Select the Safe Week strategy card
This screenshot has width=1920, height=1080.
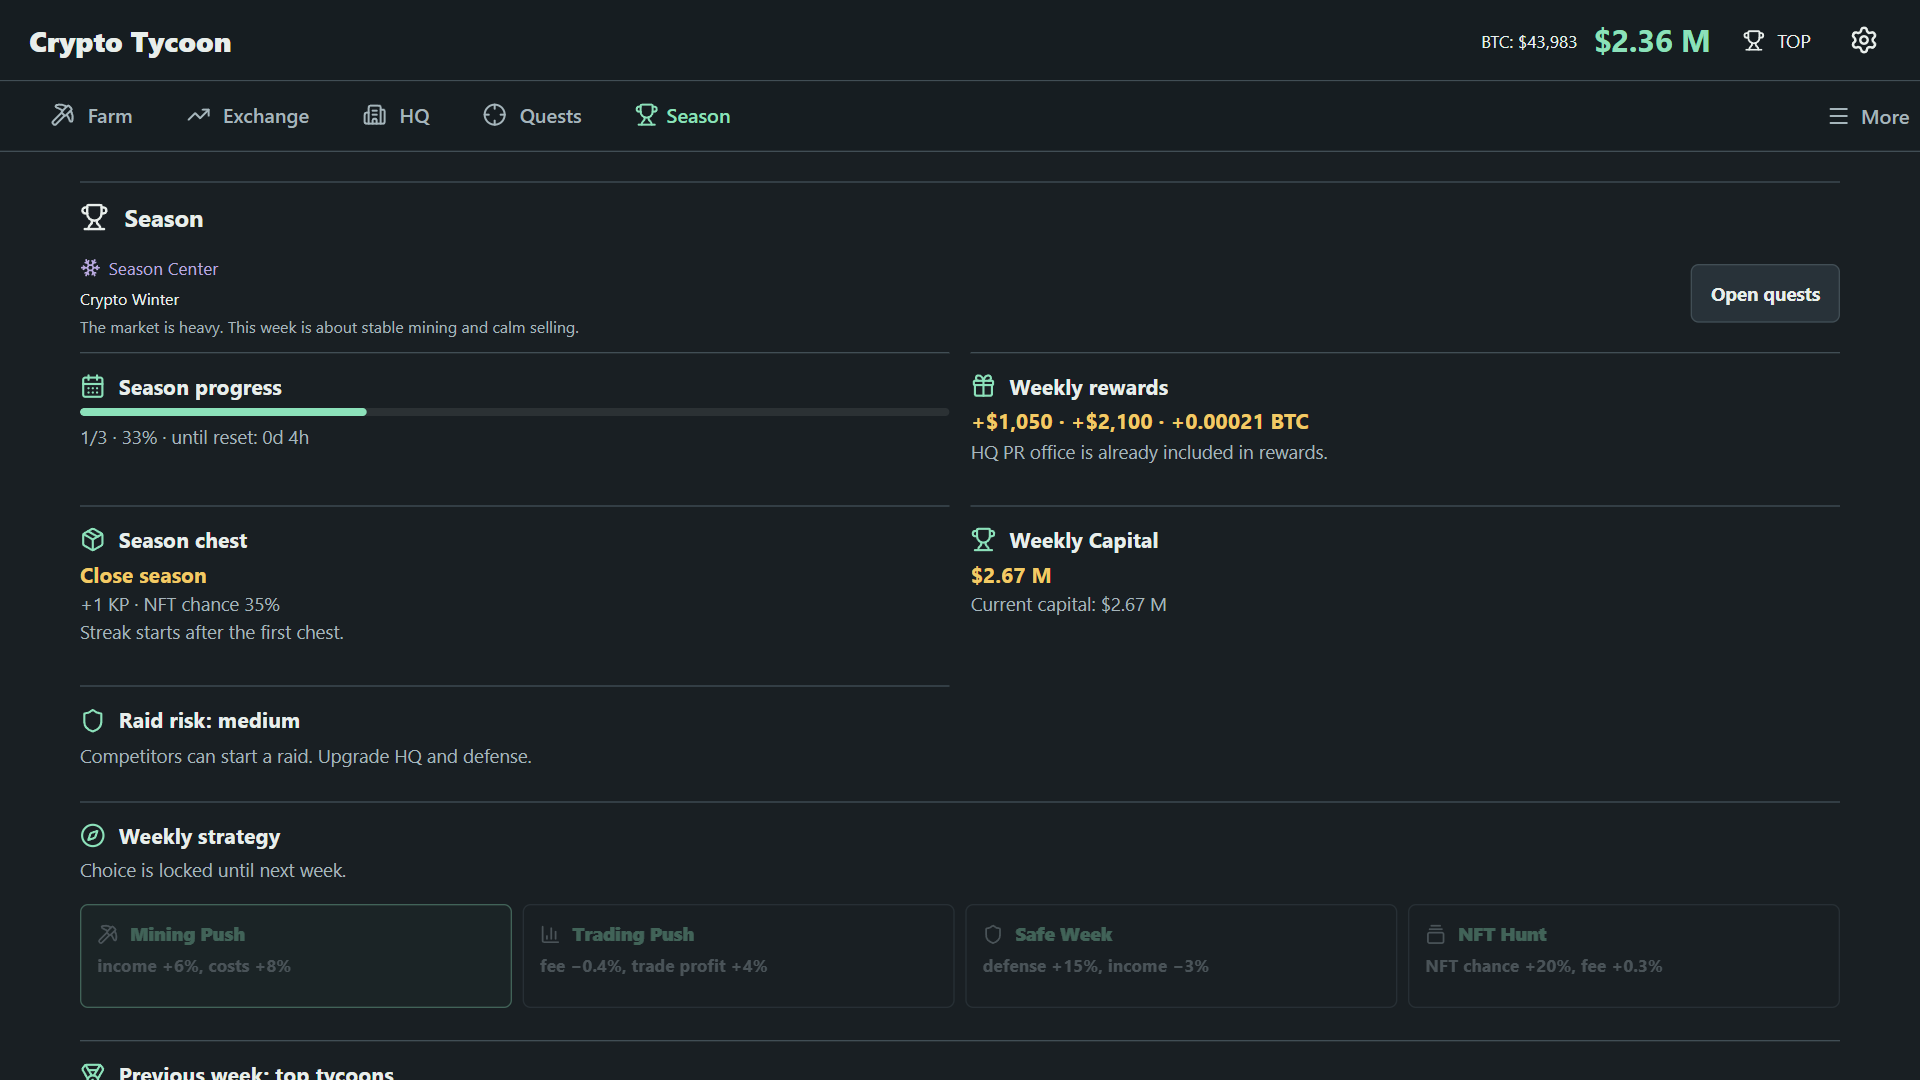pos(1181,955)
